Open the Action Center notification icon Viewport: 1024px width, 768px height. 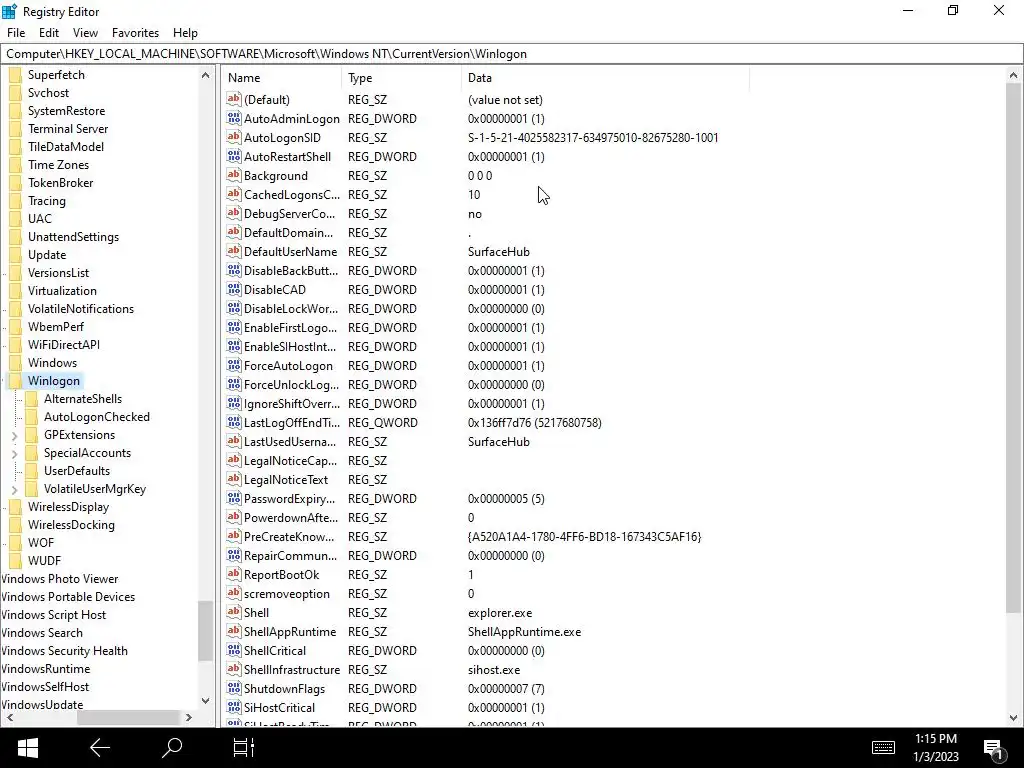click(x=993, y=748)
